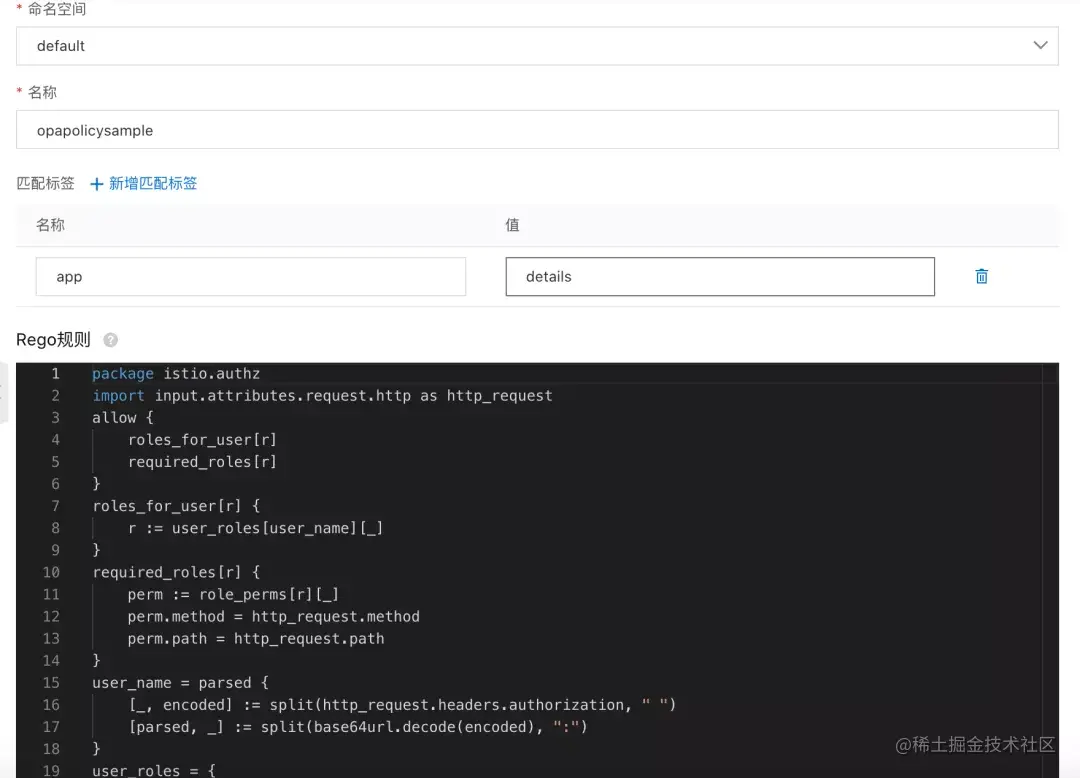Click the line with base64url.decode(encoded)
The height and width of the screenshot is (778, 1080).
pos(358,726)
